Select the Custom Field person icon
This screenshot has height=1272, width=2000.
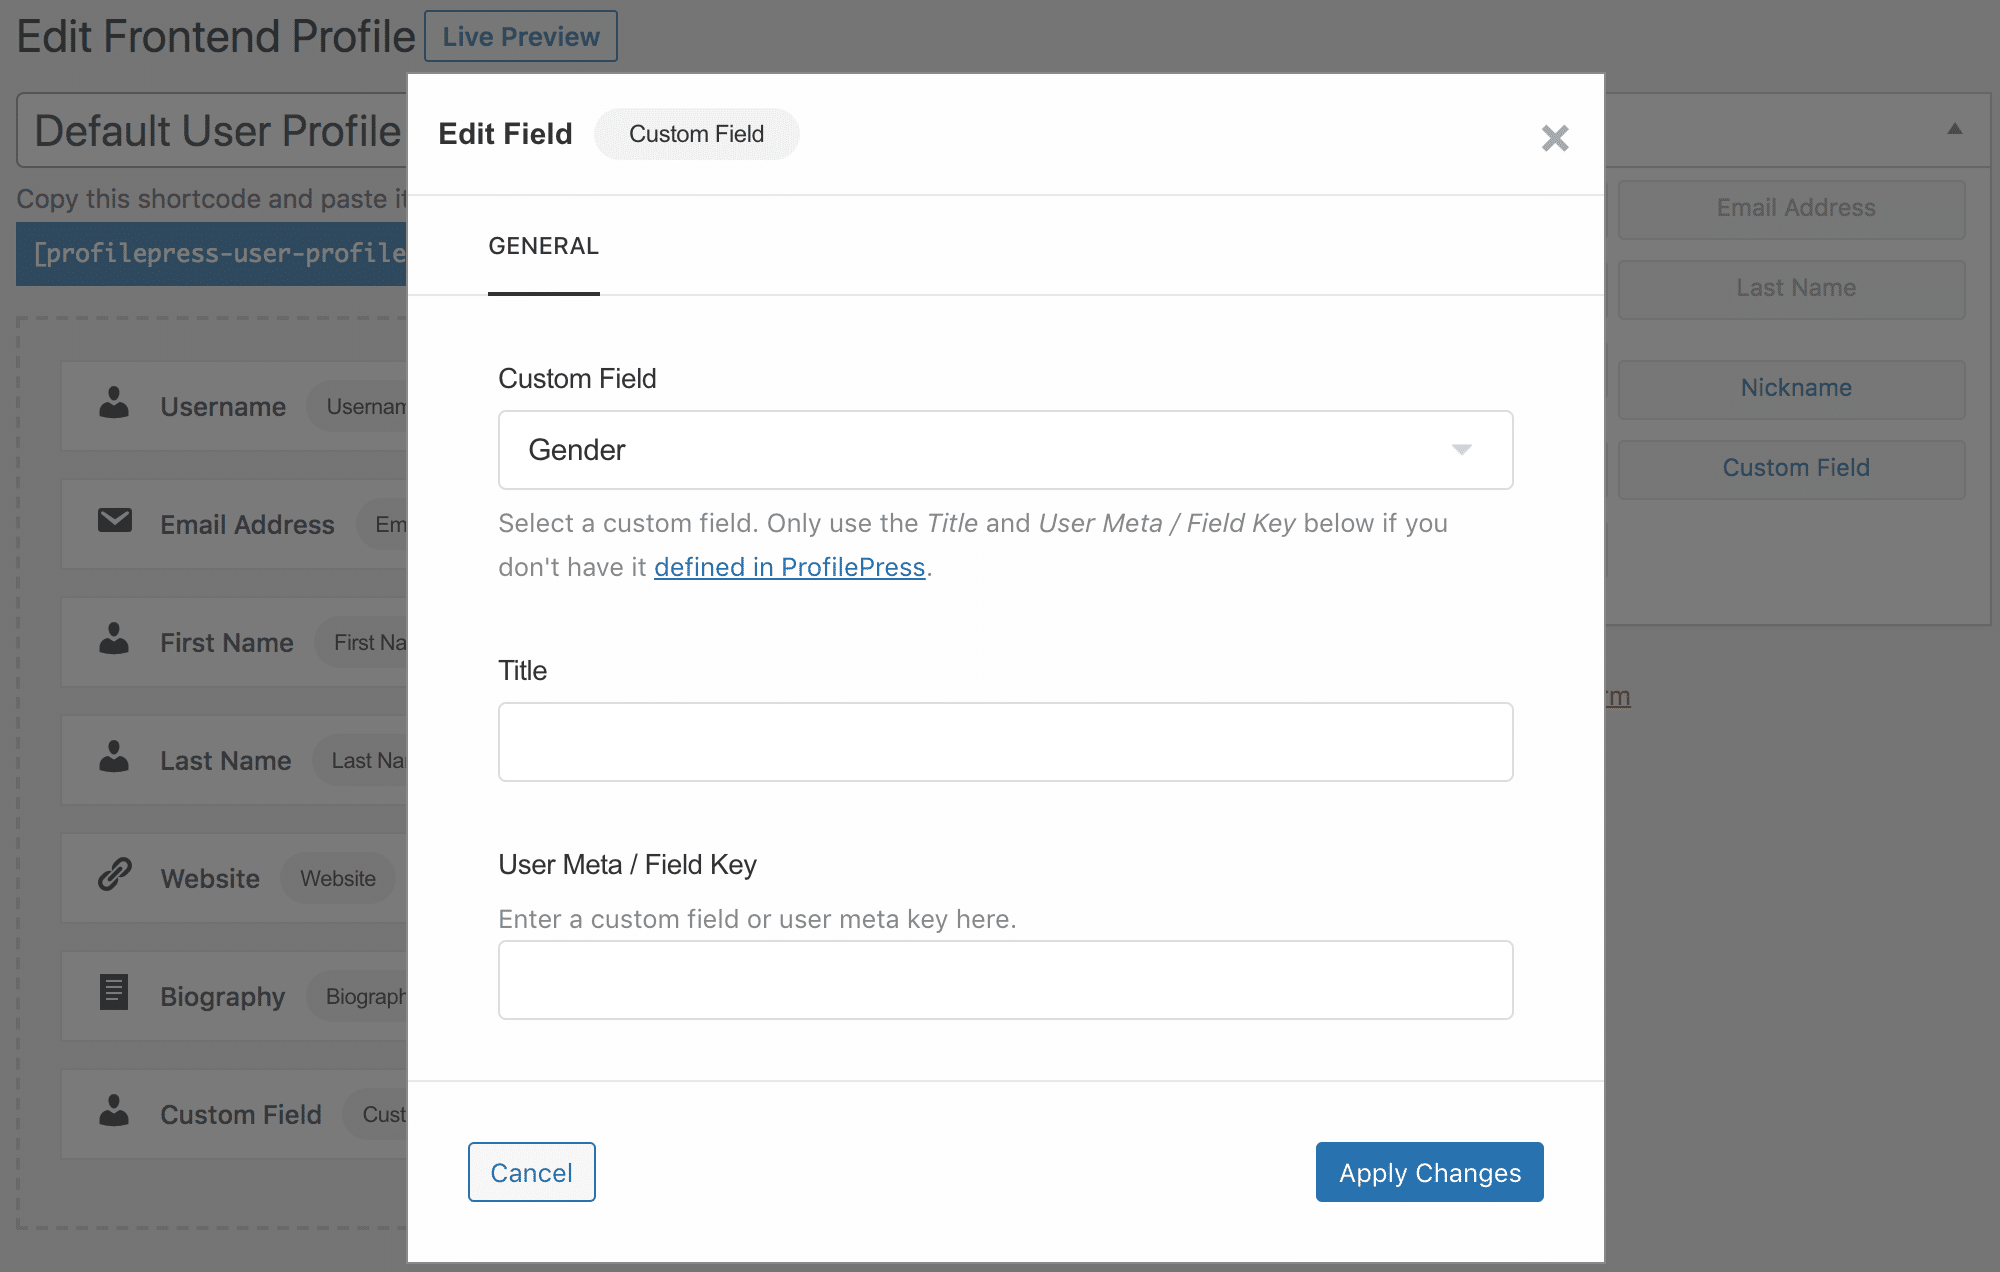(x=113, y=1112)
